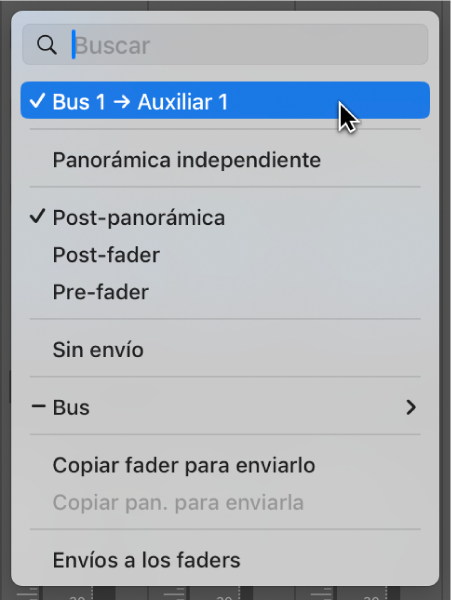Expand the chevron beside Bus
The image size is (452, 601).
[411, 407]
